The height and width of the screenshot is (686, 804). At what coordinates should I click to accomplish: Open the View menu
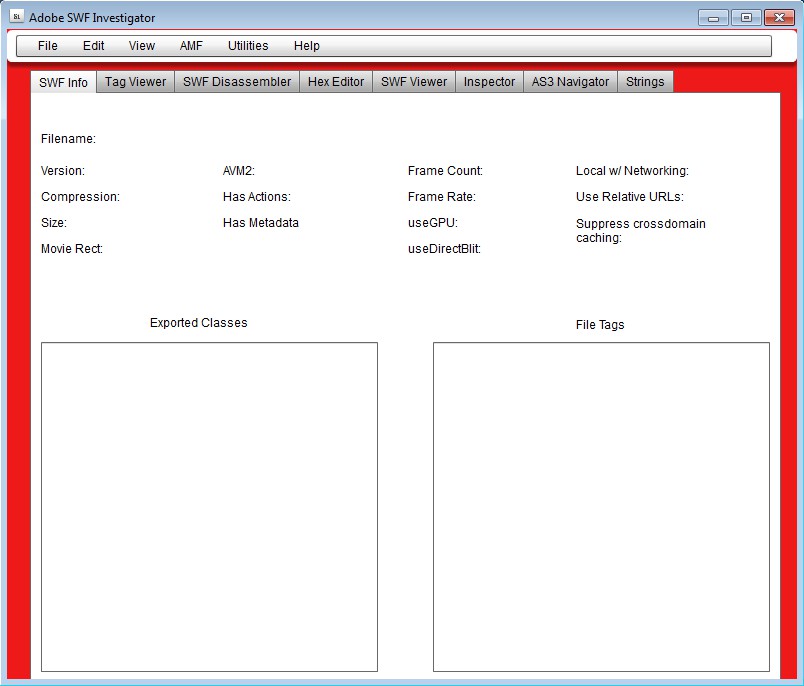coord(142,46)
